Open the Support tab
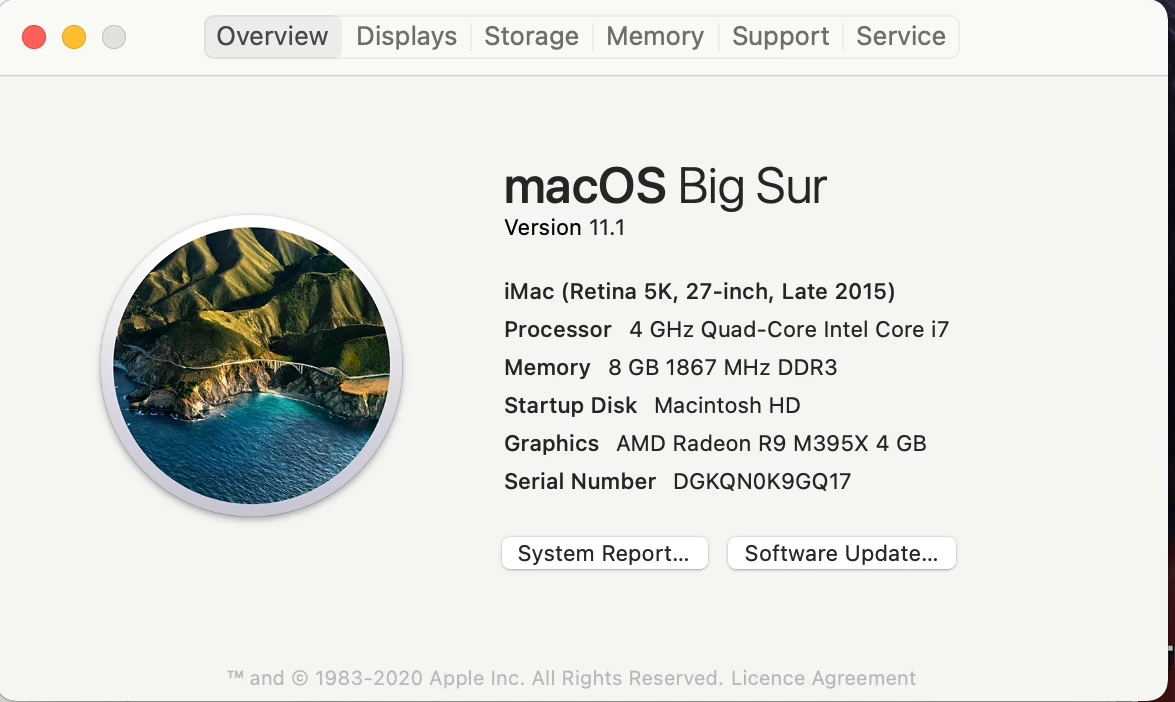 tap(780, 36)
